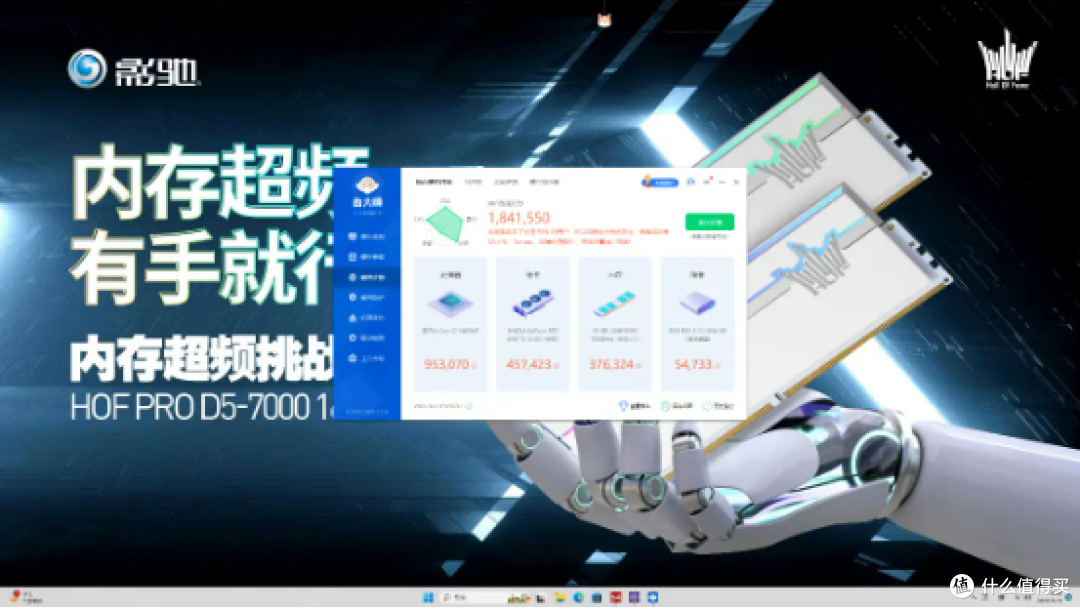This screenshot has width=1080, height=609.
Task: Open the hard disk illustration
Action: tap(697, 303)
